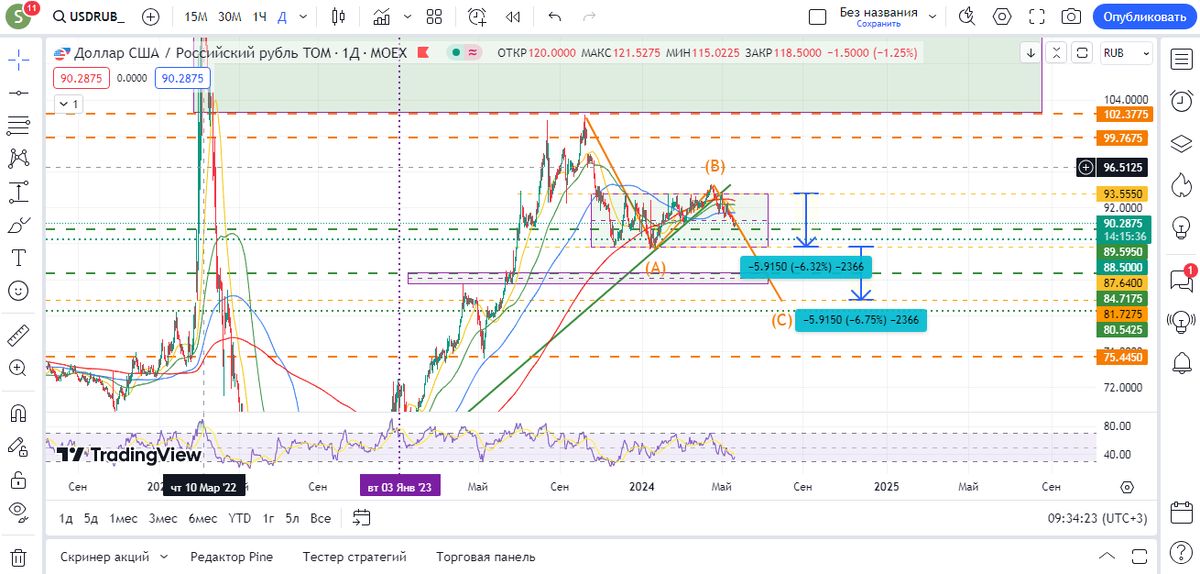Click the 93.5550 yellow price label
1200x574 pixels.
1124,193
